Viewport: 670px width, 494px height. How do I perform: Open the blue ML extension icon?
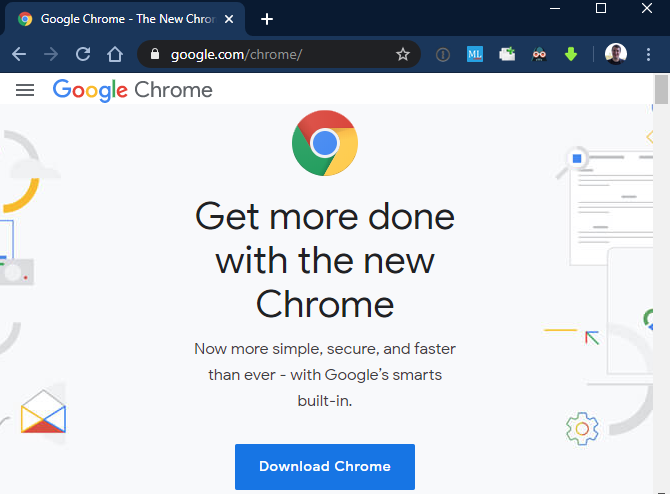[x=475, y=54]
